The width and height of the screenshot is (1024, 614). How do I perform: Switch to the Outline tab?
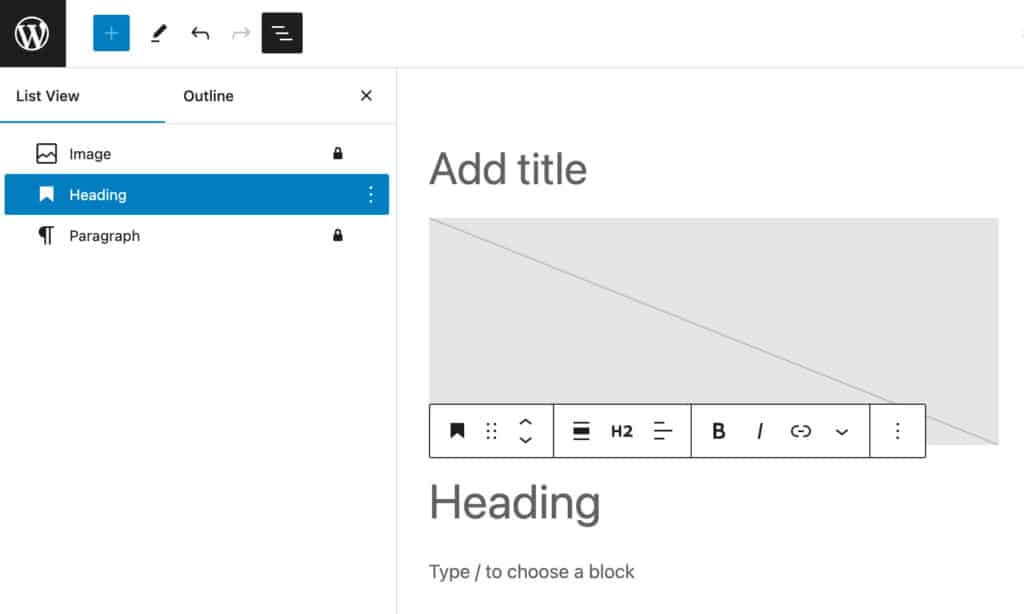coord(207,96)
